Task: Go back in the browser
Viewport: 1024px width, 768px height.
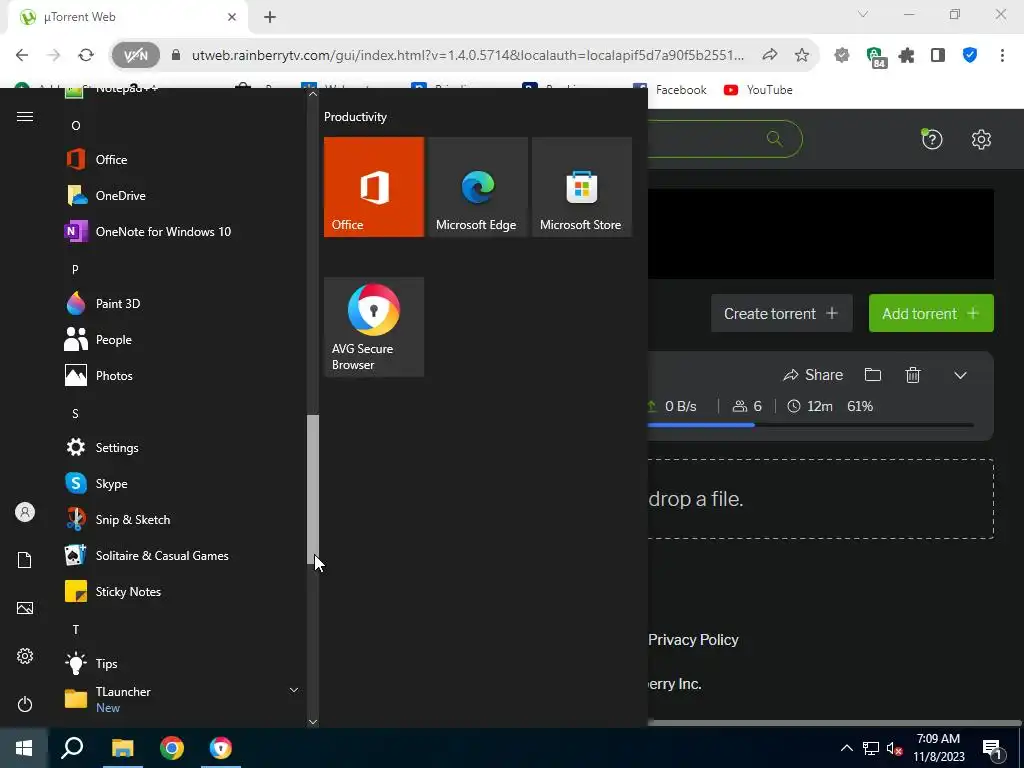Action: pos(22,55)
